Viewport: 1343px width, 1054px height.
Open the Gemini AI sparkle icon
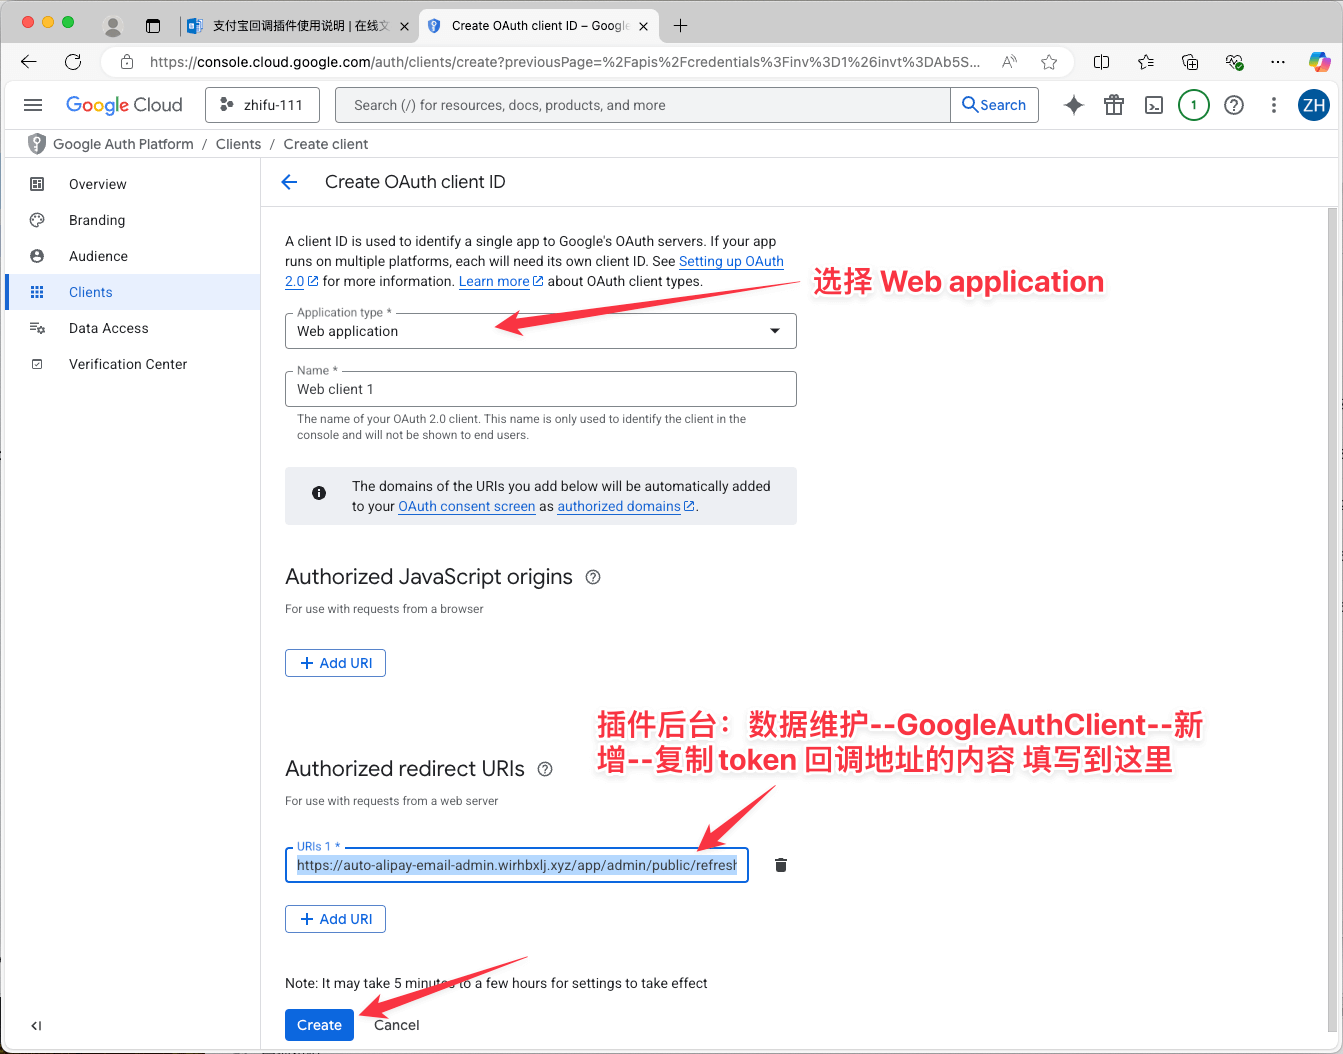click(x=1074, y=105)
